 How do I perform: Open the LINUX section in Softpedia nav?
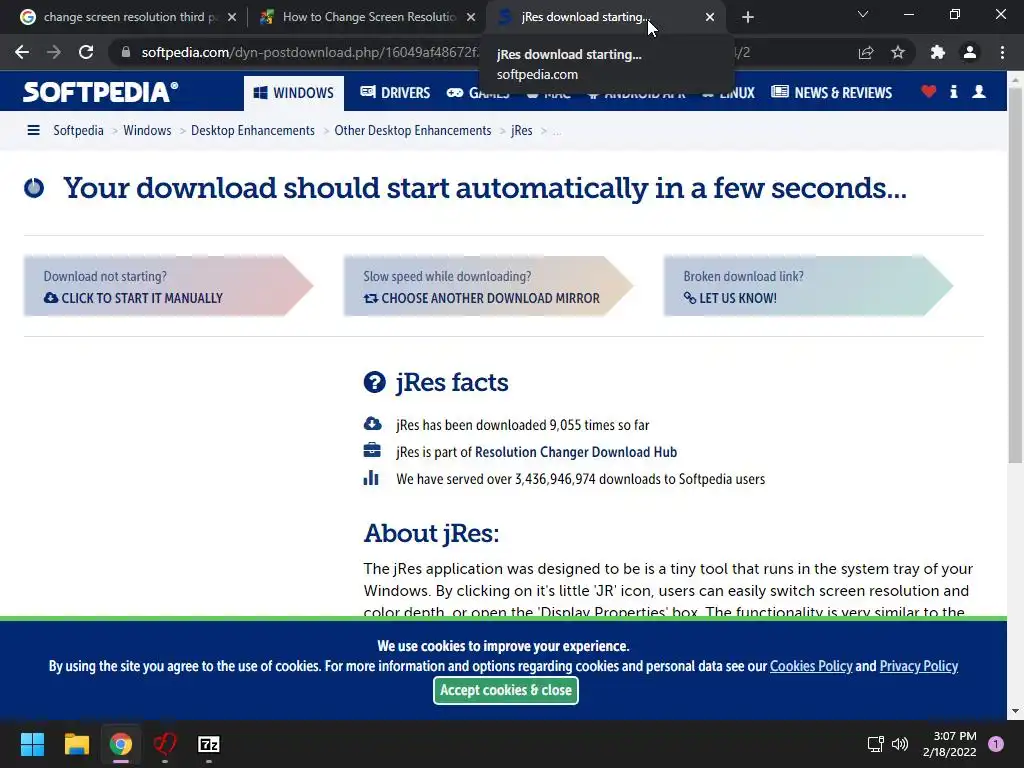click(729, 93)
